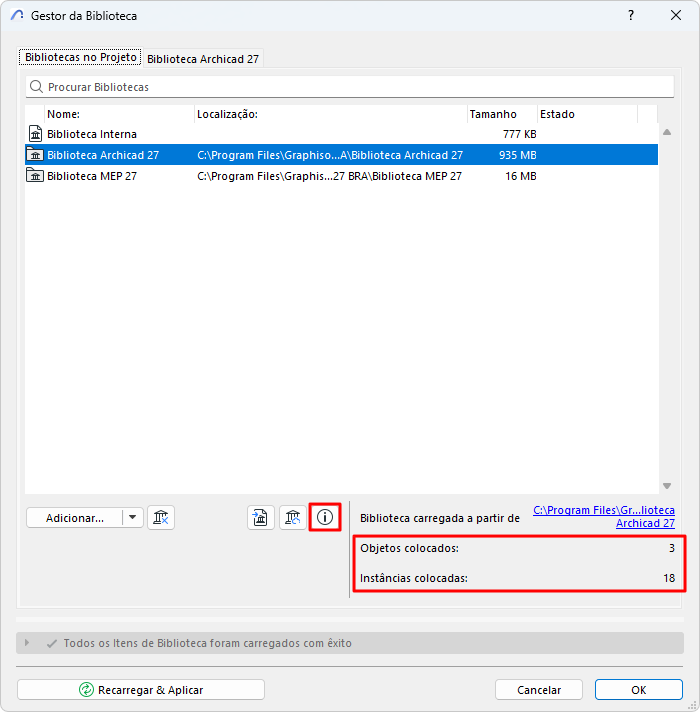Expand the library load status report
Viewport: 700px width, 712px height.
tap(27, 643)
